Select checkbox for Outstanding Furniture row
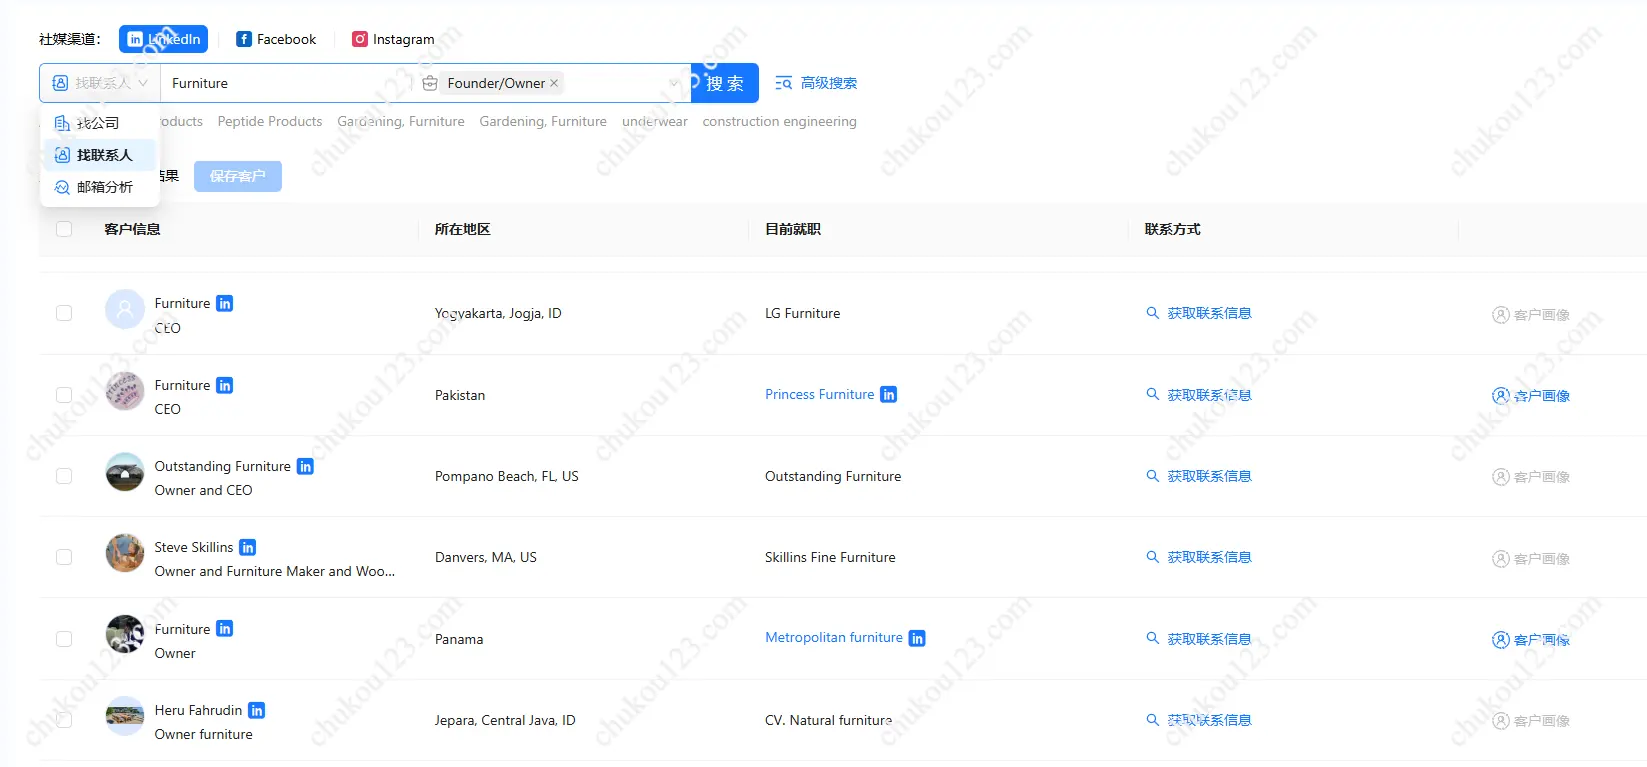This screenshot has width=1647, height=767. tap(64, 476)
